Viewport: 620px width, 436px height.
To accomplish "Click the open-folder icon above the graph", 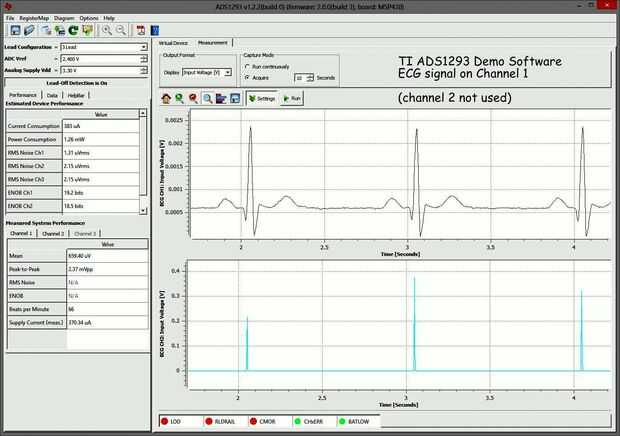I will point(221,98).
